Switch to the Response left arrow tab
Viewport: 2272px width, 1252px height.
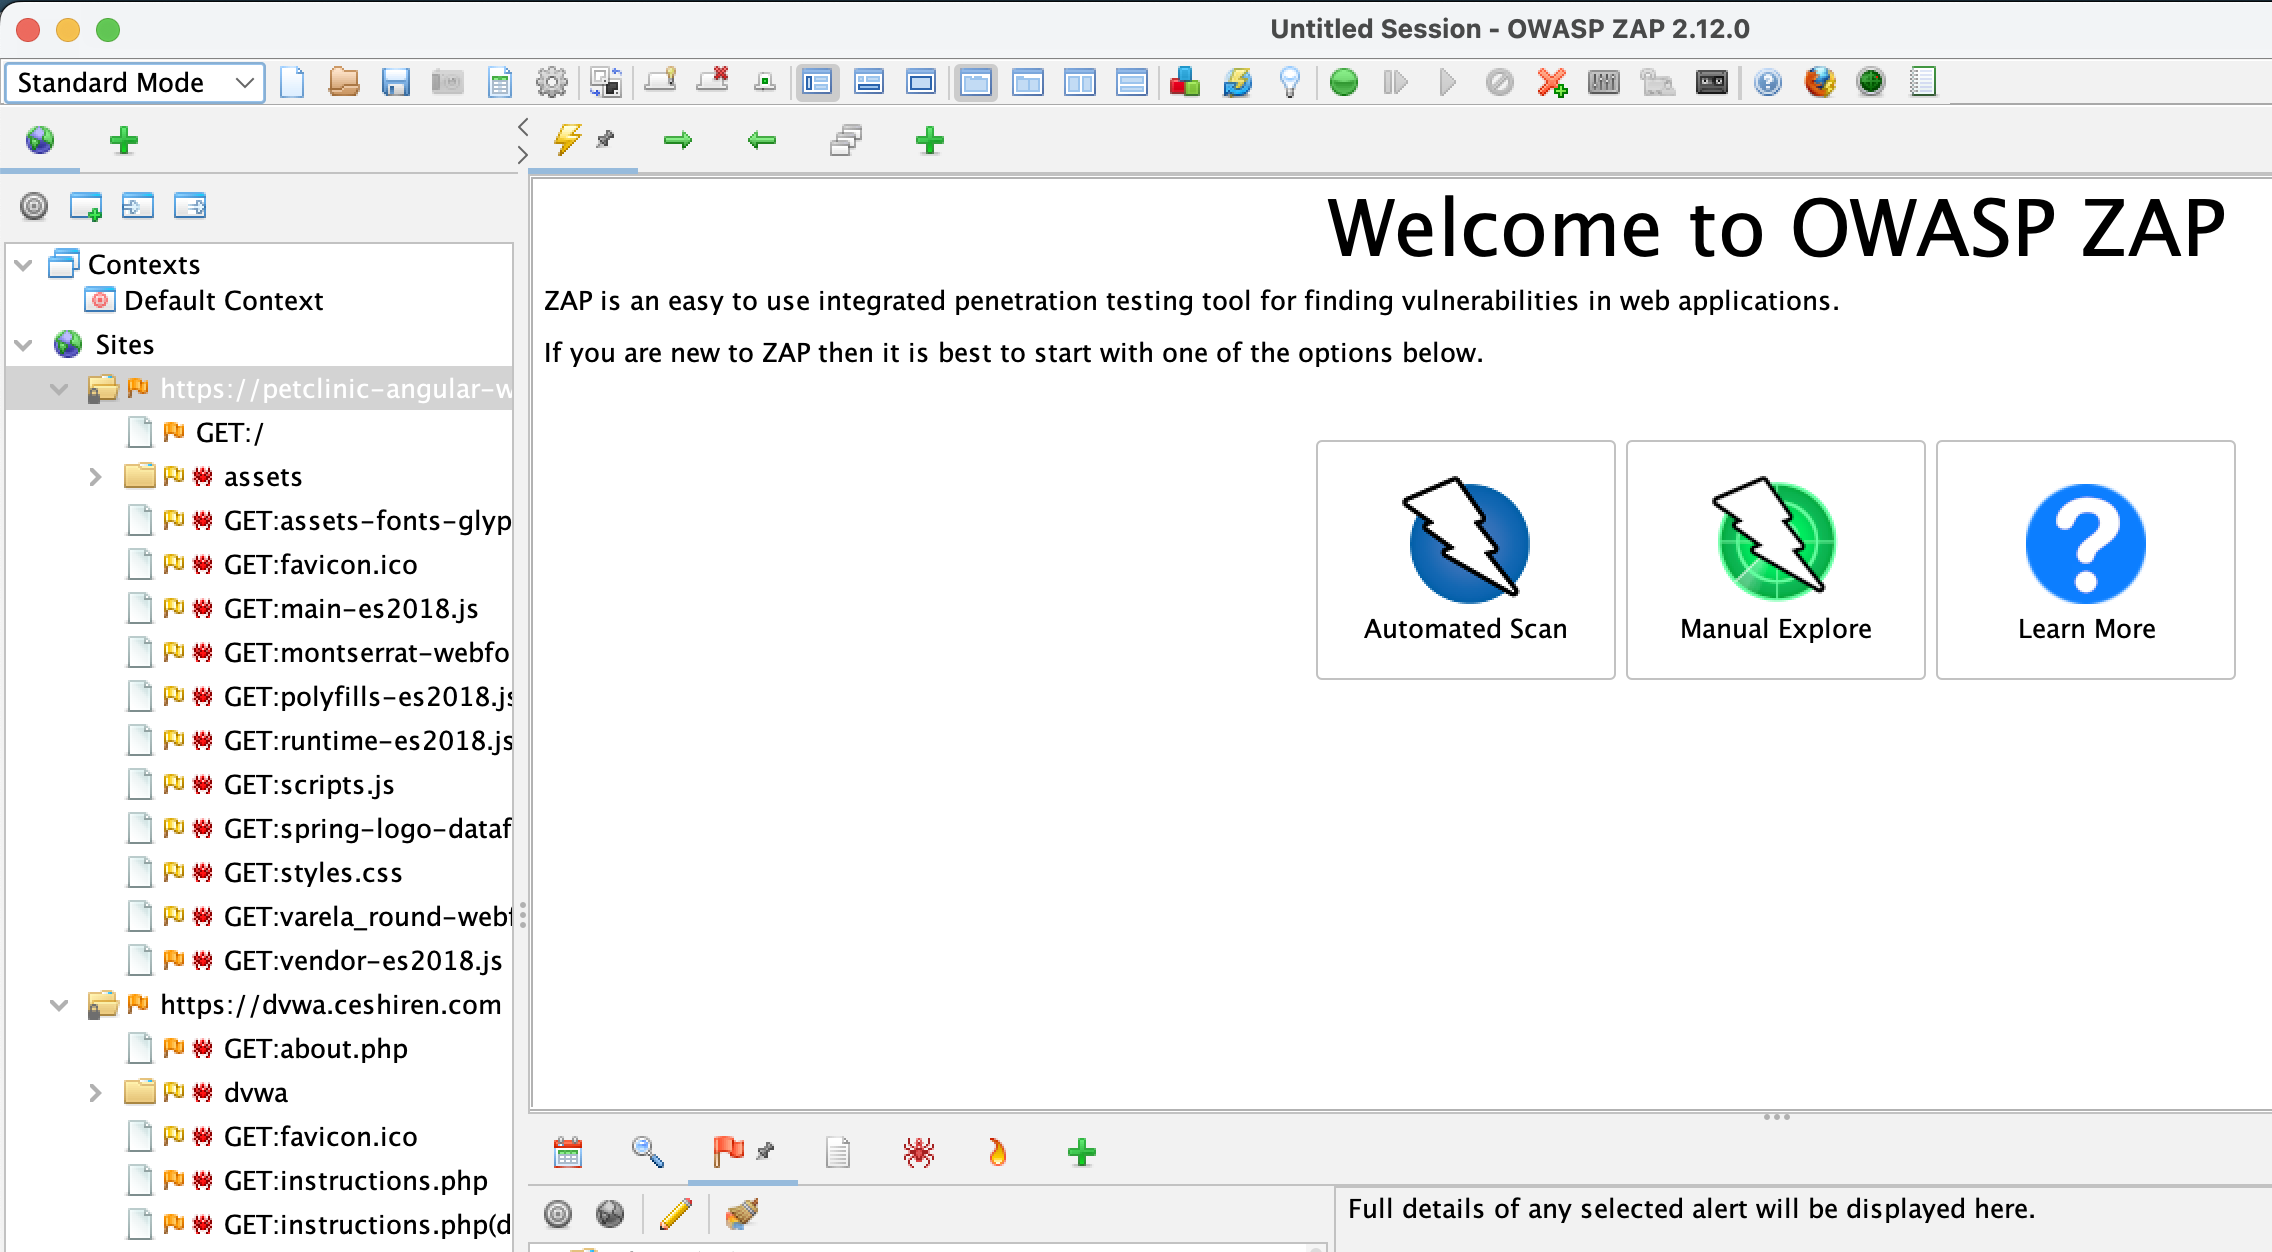(x=762, y=141)
